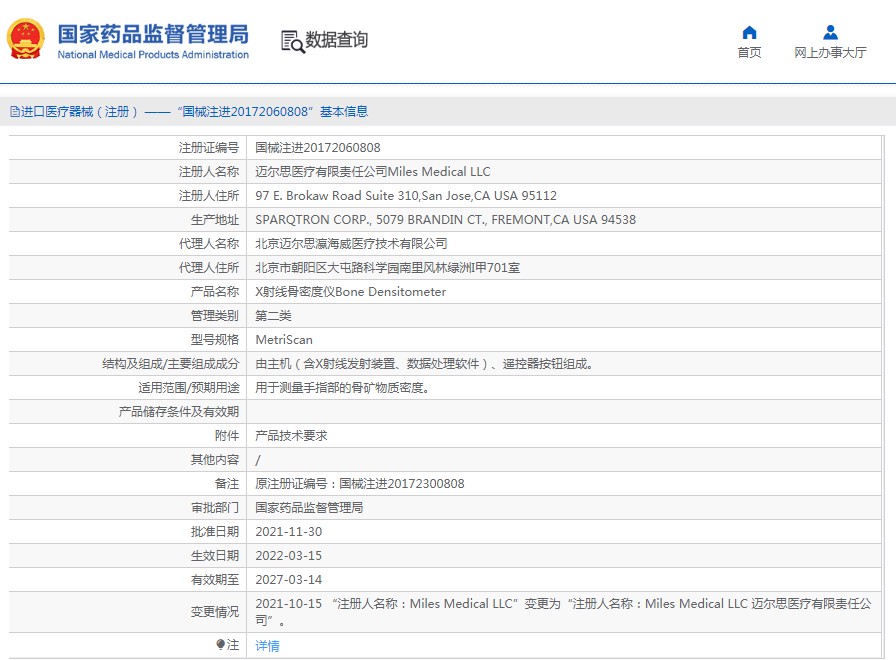Screen dimensions: 896x660
Task: Click attachment value 产品技术要求
Action: pyautogui.click(x=291, y=436)
